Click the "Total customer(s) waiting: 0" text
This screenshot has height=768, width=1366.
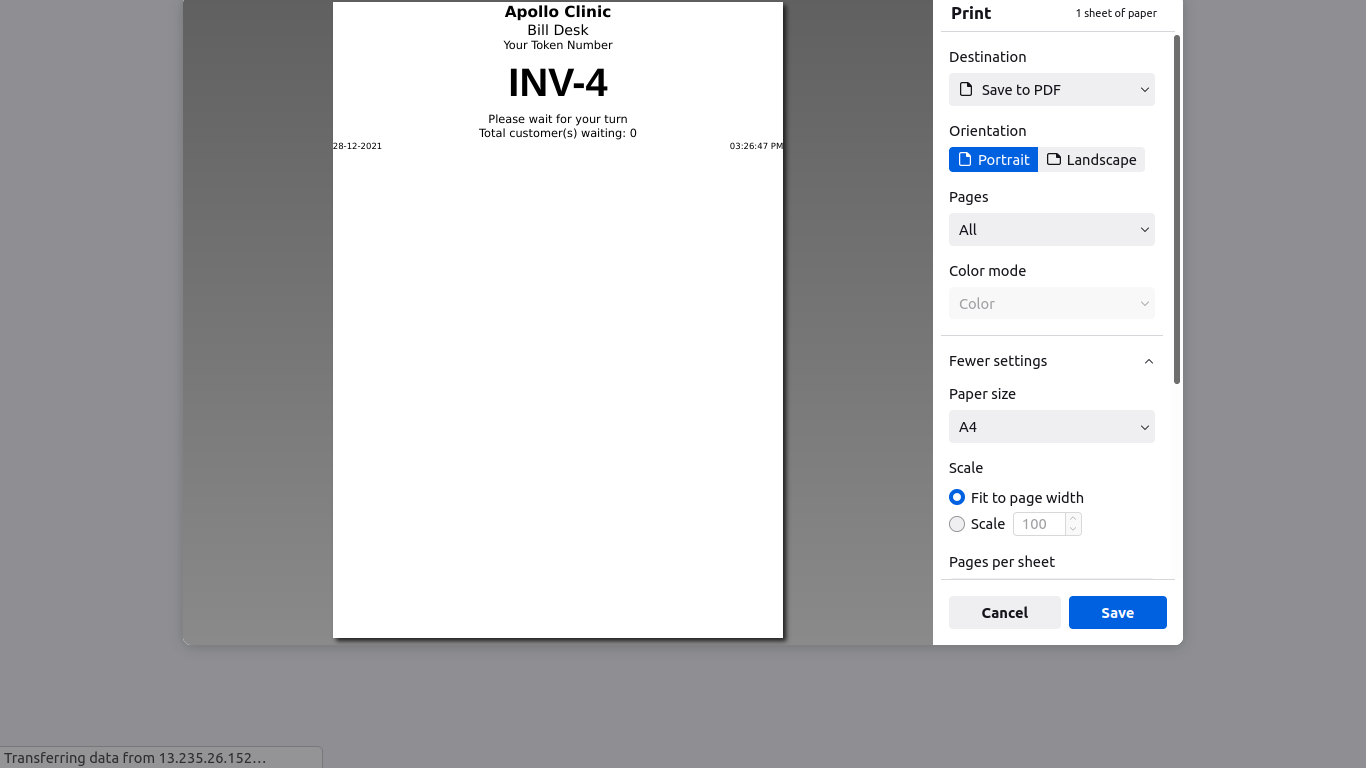558,133
